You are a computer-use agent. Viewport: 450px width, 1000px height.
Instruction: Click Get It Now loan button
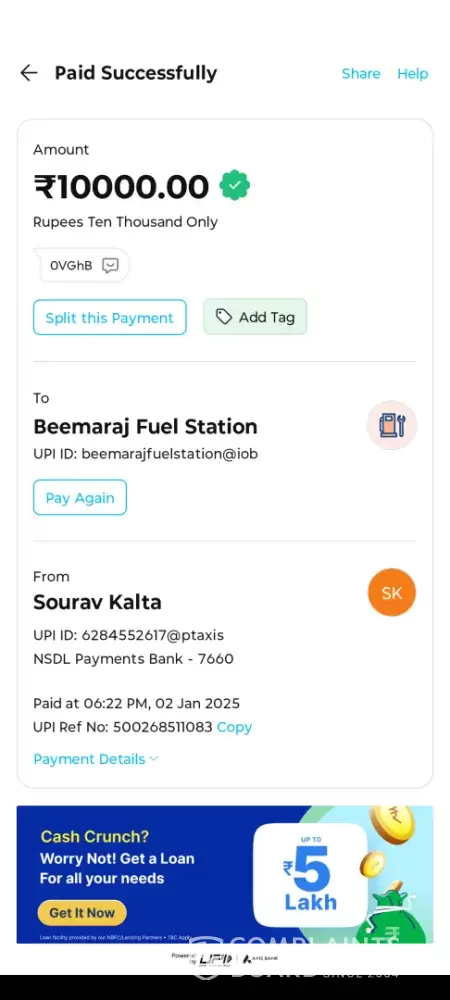82,913
